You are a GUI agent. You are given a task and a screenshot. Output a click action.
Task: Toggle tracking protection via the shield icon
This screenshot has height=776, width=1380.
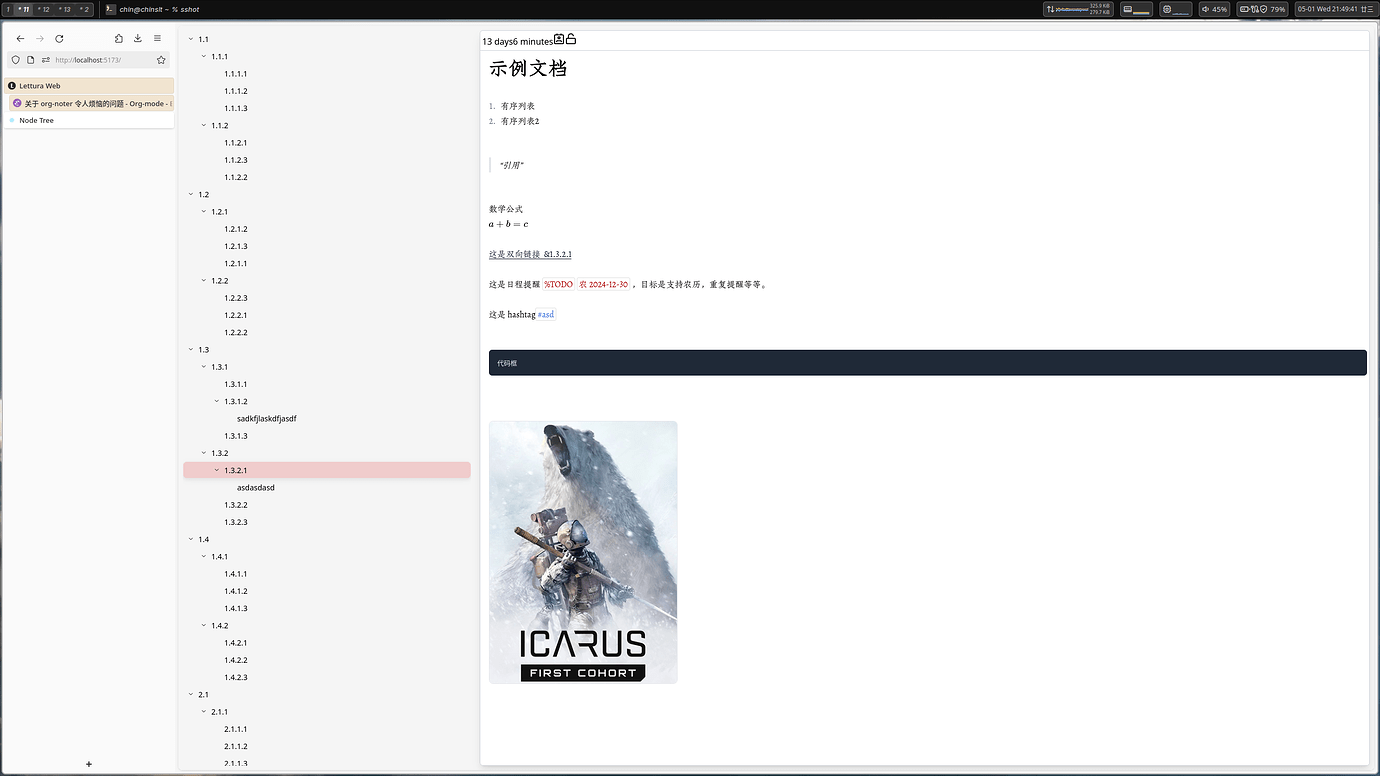(x=14, y=59)
